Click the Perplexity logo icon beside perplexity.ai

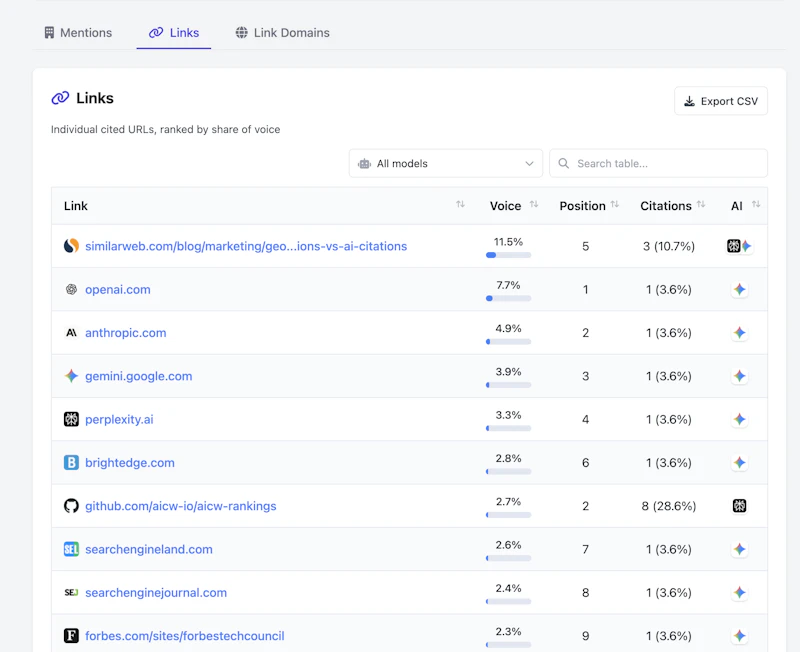click(71, 419)
